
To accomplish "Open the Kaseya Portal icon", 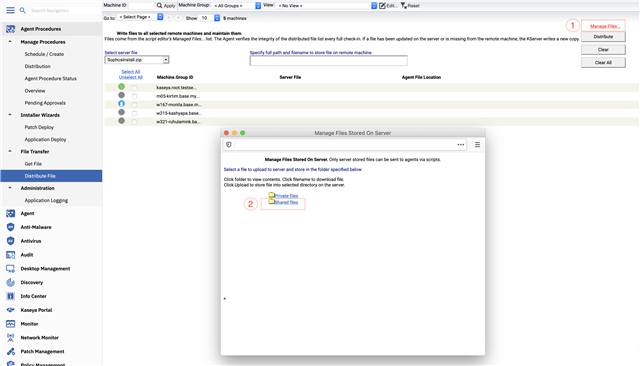I will (11, 310).
